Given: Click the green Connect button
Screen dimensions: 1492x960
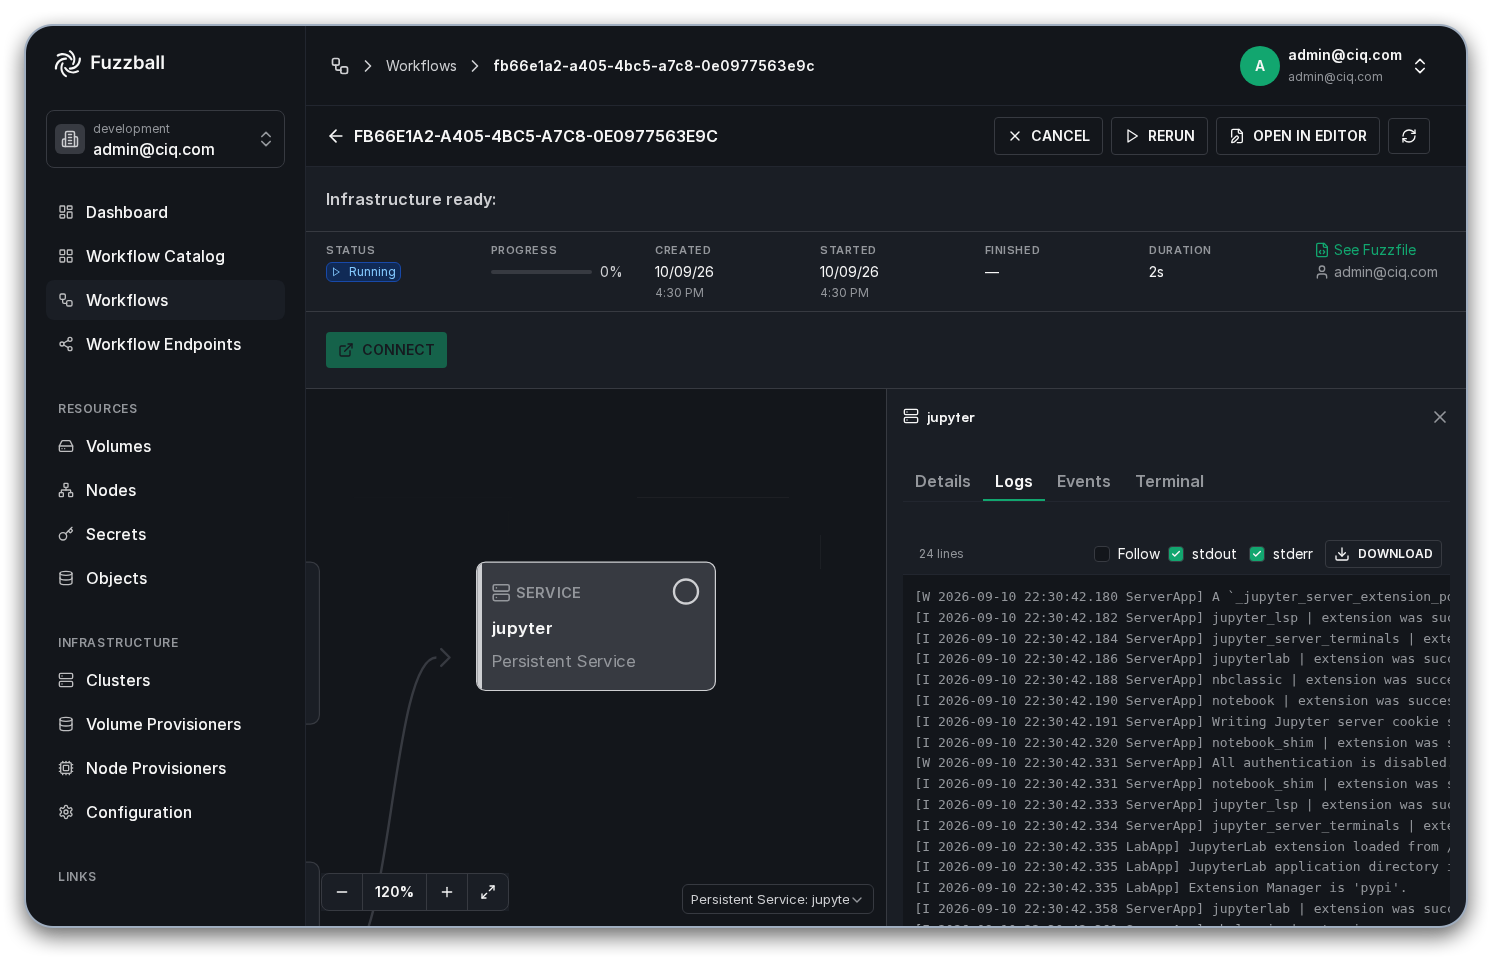Looking at the screenshot, I should 386,350.
